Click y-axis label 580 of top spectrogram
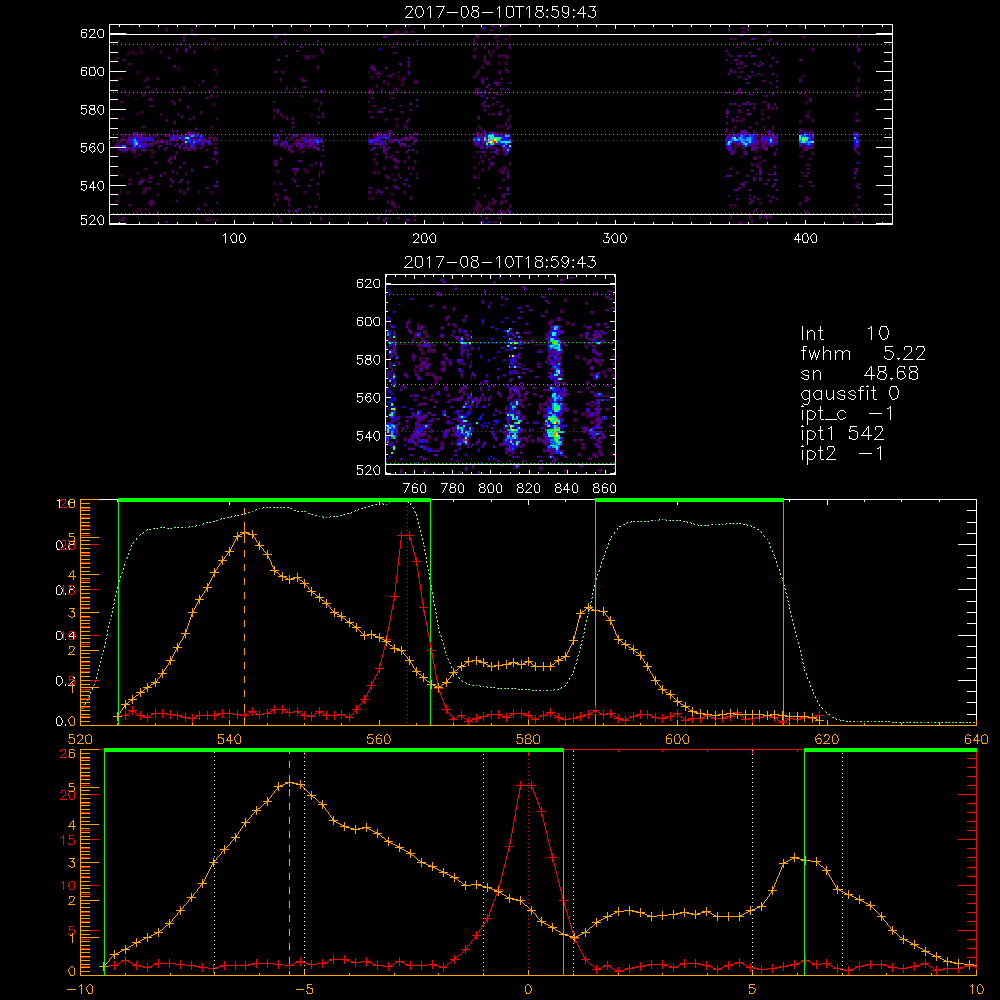Image resolution: width=1000 pixels, height=1000 pixels. click(92, 110)
